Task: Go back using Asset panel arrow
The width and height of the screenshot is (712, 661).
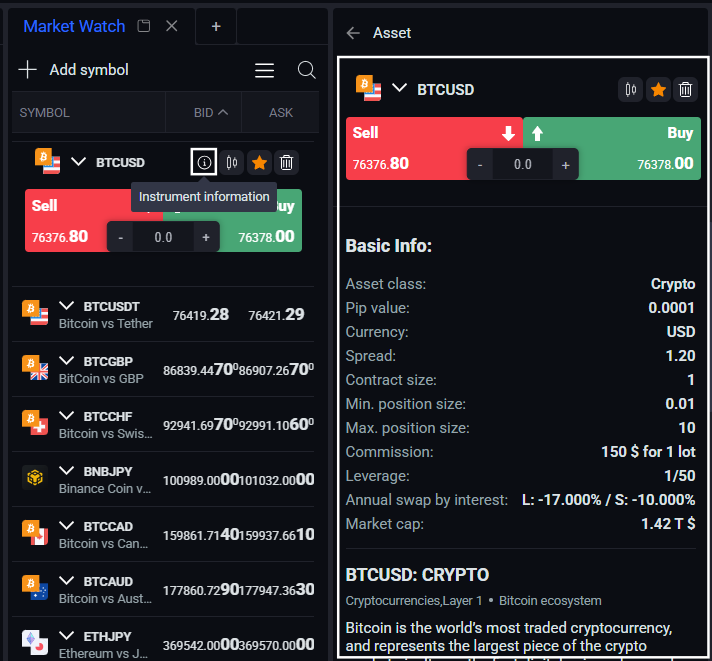Action: [x=353, y=33]
